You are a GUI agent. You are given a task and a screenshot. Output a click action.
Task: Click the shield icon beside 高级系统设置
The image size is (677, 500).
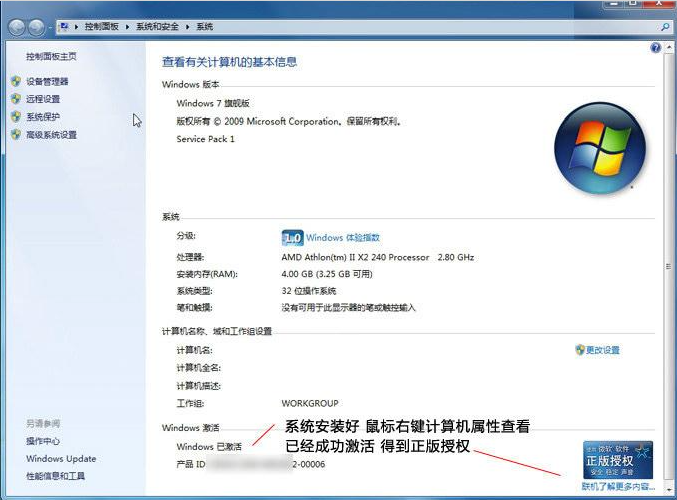point(15,135)
